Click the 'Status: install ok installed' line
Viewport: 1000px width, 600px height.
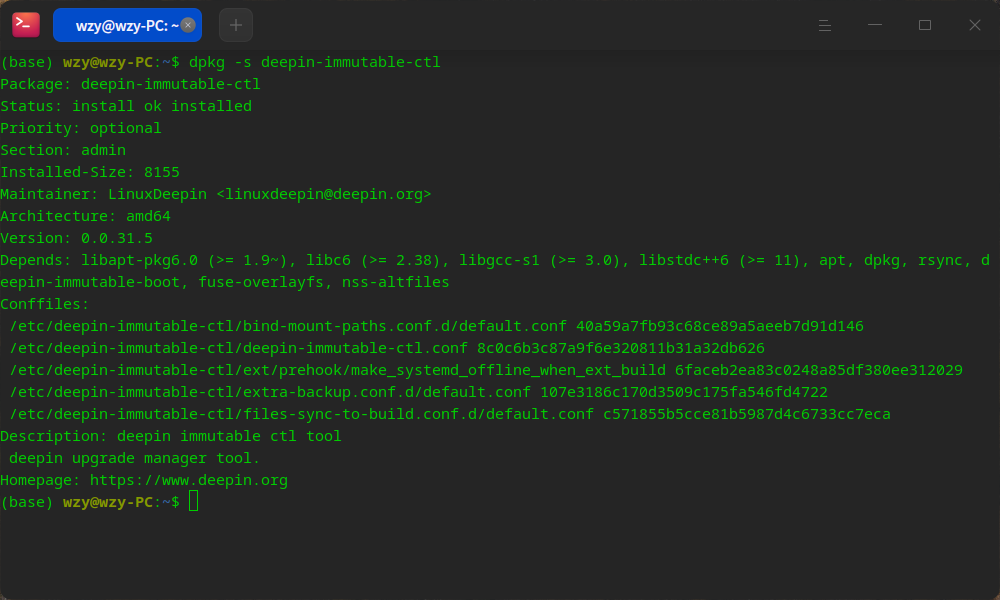coord(126,106)
